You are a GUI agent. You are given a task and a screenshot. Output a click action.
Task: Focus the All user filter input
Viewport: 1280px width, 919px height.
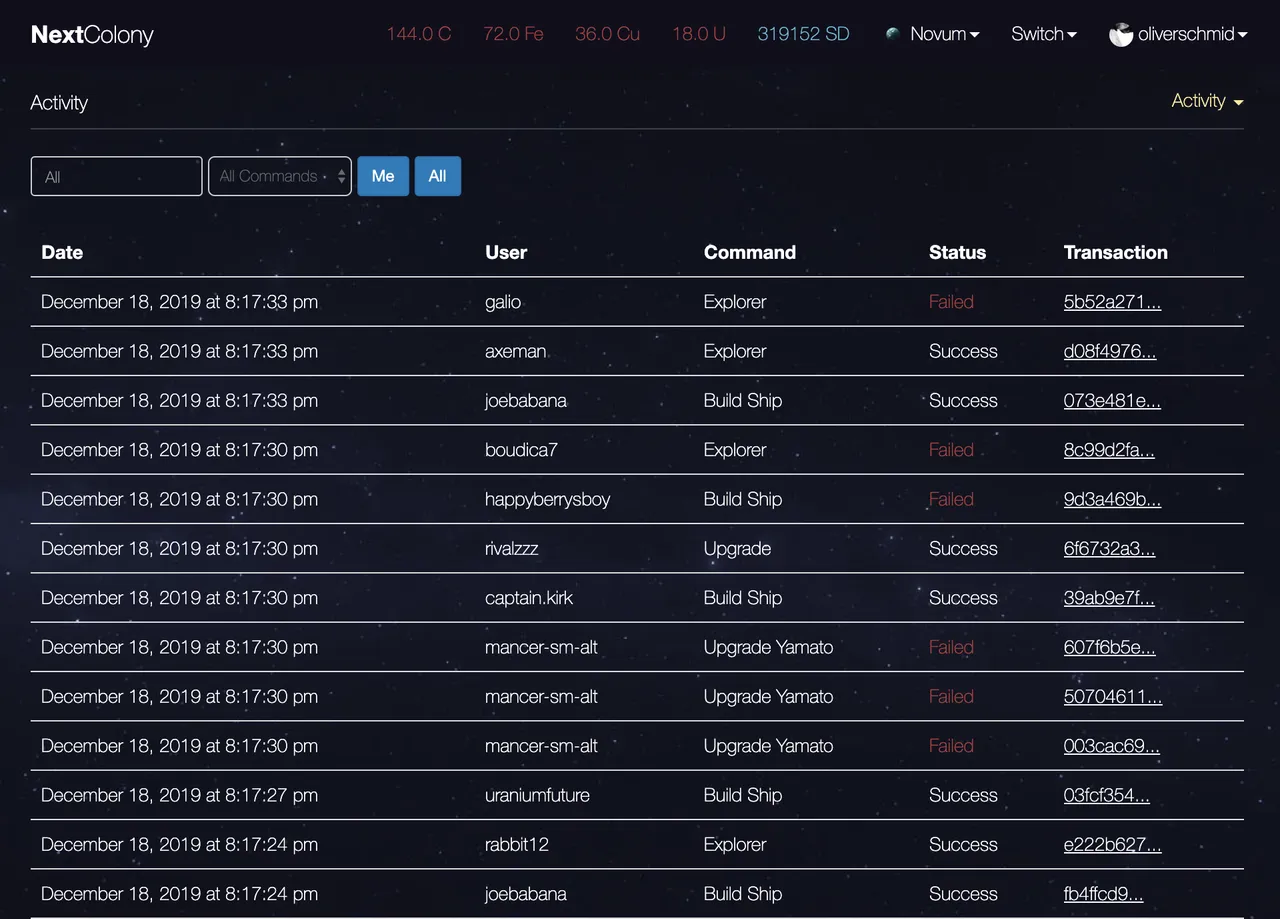click(x=116, y=176)
